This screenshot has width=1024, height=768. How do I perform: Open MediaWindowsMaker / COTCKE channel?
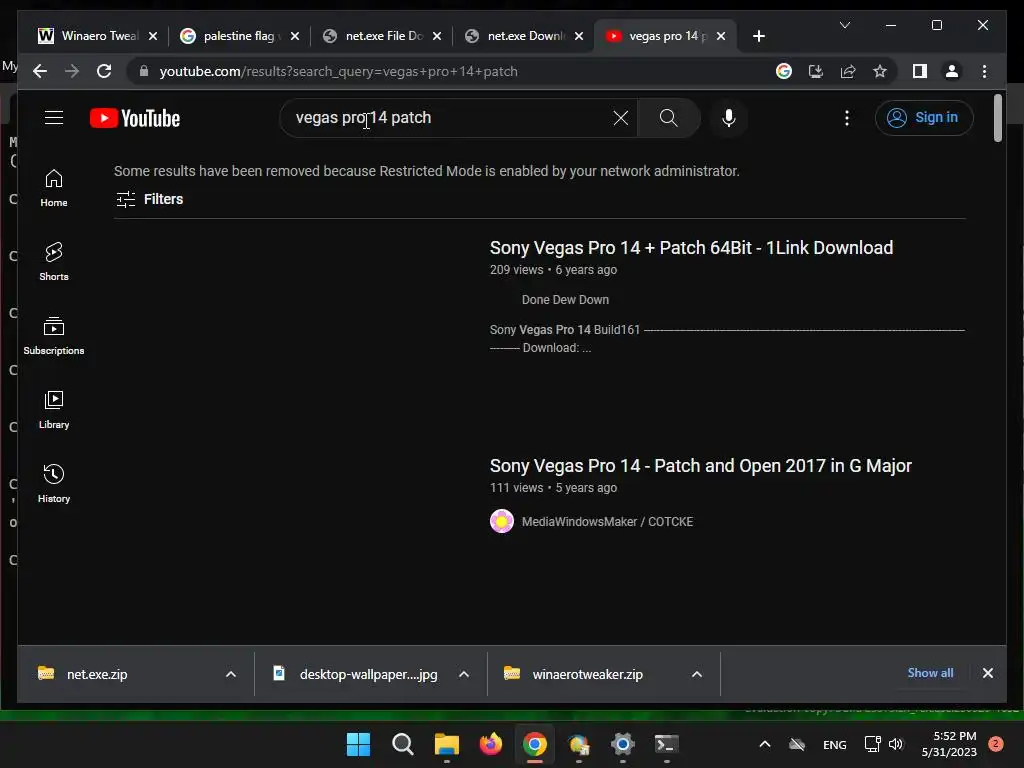click(x=607, y=522)
